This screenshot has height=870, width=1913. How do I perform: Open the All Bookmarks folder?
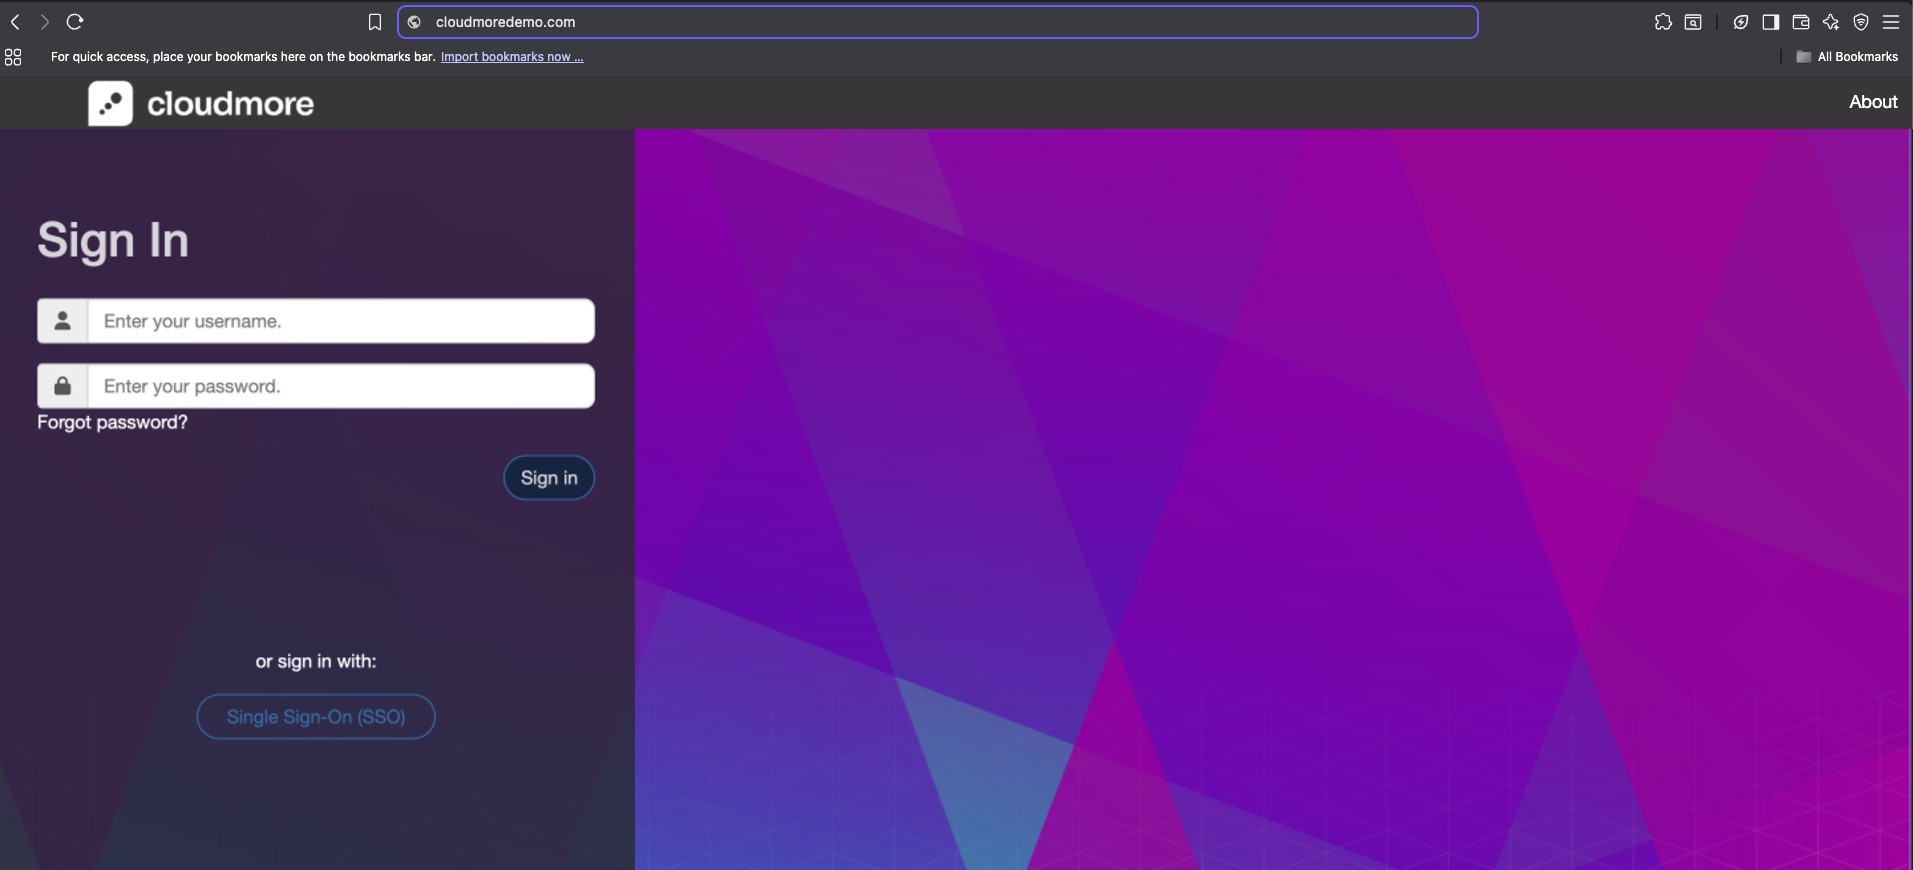pyautogui.click(x=1847, y=57)
